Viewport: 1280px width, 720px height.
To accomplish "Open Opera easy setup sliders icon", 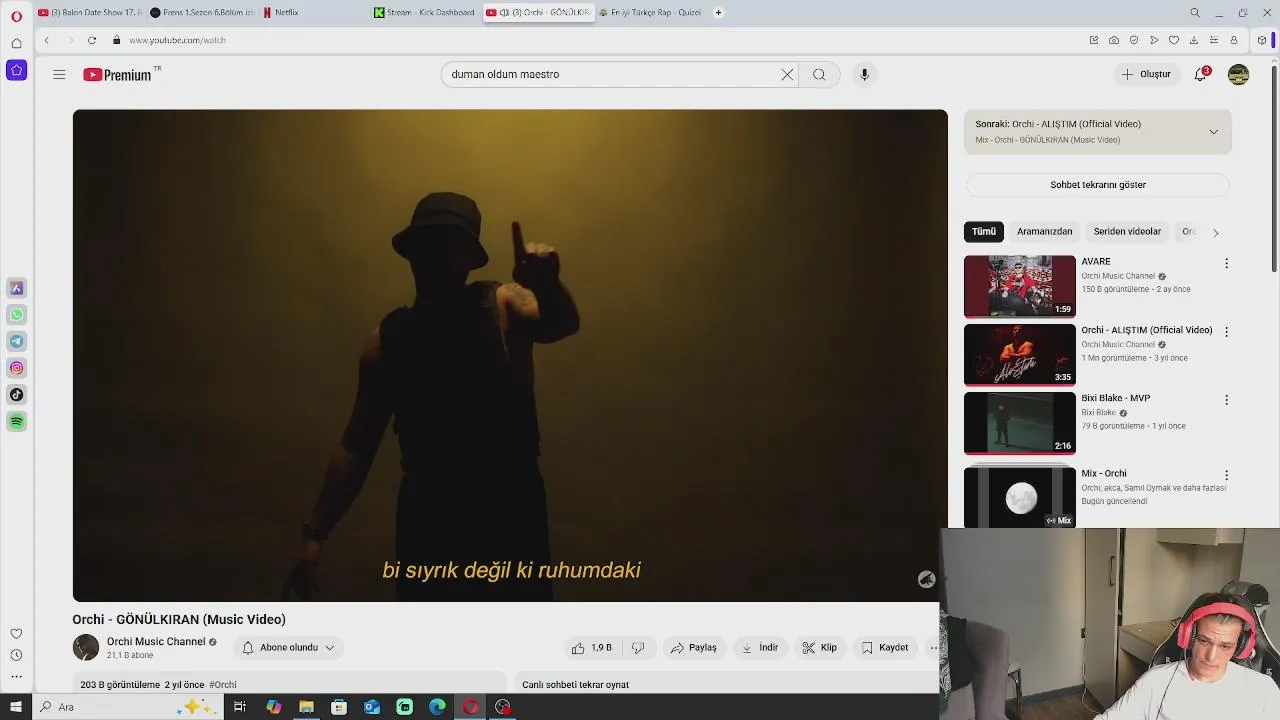I will [1214, 40].
